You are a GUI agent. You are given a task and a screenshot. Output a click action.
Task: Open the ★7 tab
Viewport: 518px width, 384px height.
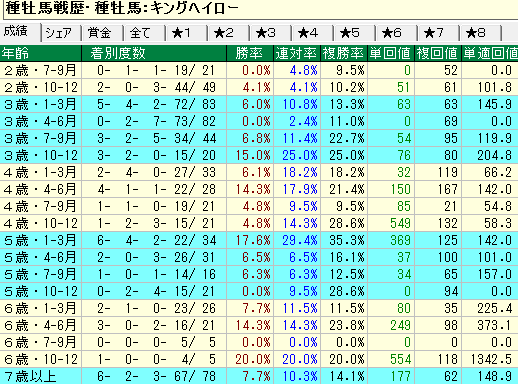[439, 33]
